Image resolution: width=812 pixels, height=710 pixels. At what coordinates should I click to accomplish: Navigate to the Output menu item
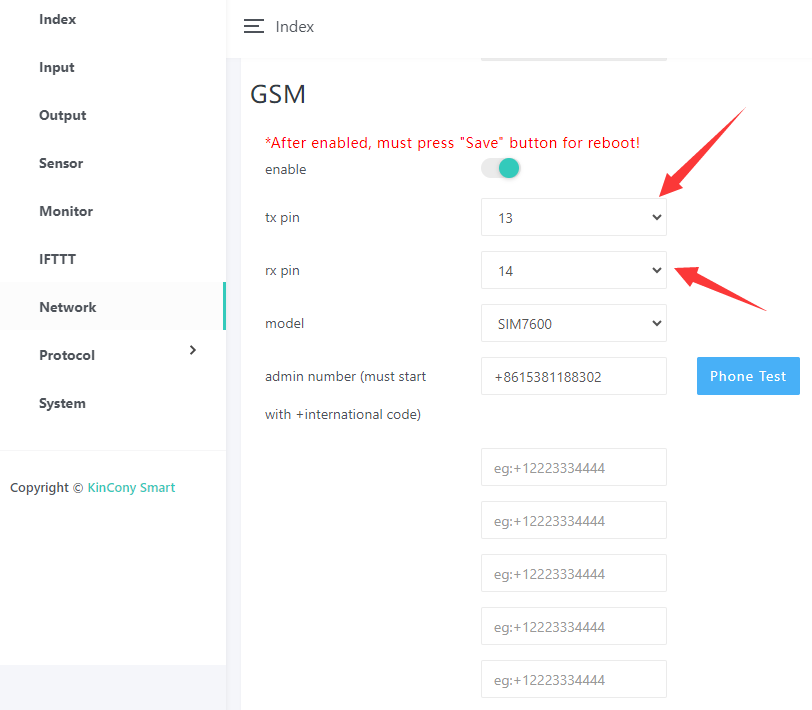pyautogui.click(x=62, y=115)
